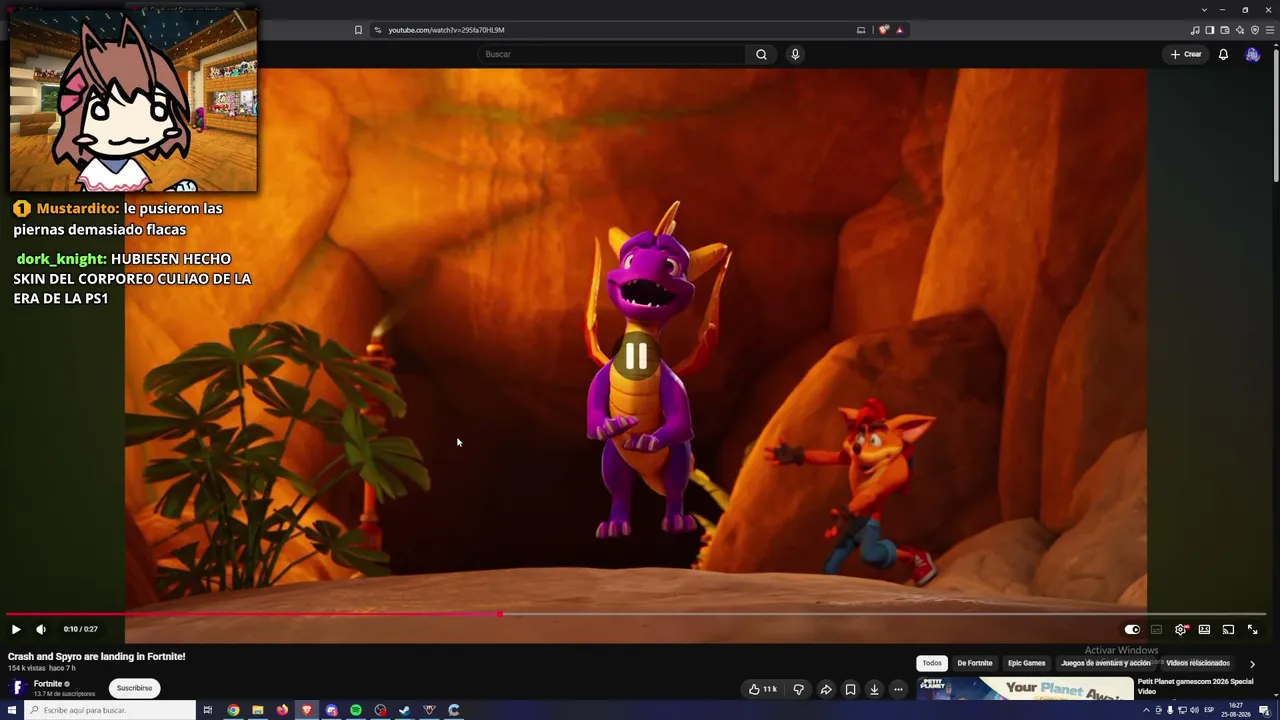Open File Explorer from the taskbar
1280x720 pixels.
[x=258, y=710]
